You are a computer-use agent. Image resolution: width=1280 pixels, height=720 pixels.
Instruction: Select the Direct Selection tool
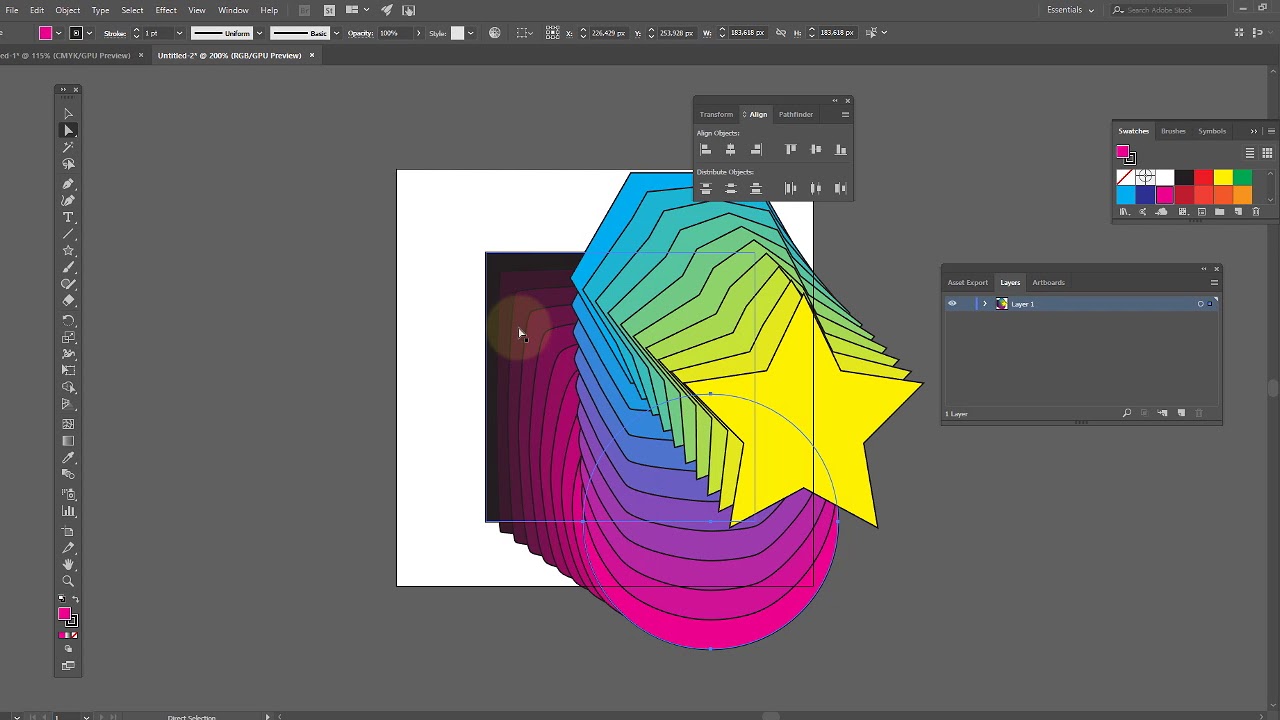(x=68, y=130)
